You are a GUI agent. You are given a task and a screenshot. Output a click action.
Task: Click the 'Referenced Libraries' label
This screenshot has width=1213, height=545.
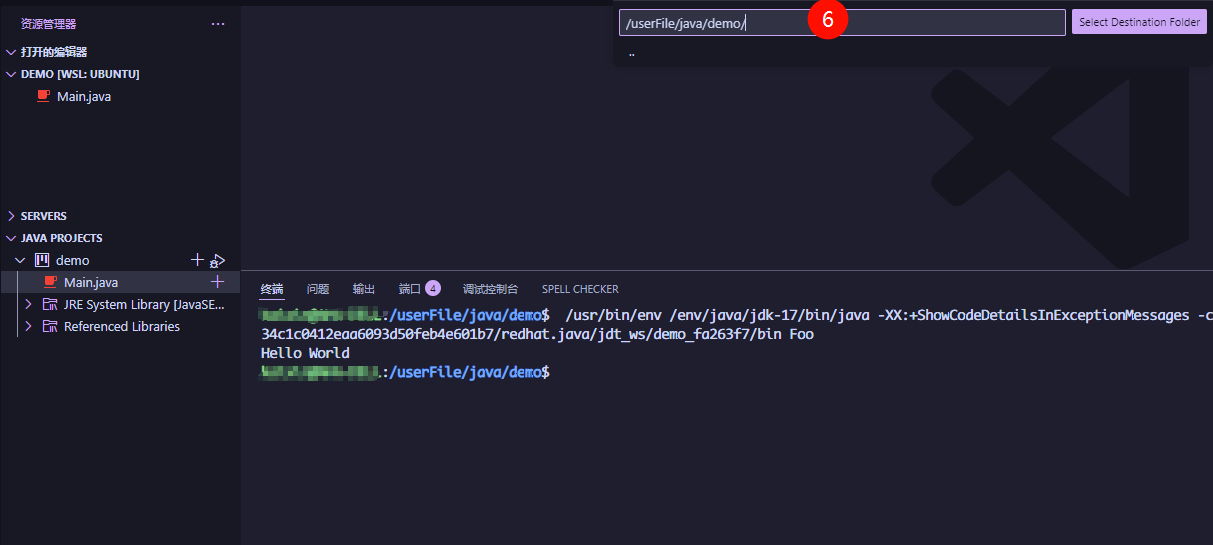click(122, 326)
